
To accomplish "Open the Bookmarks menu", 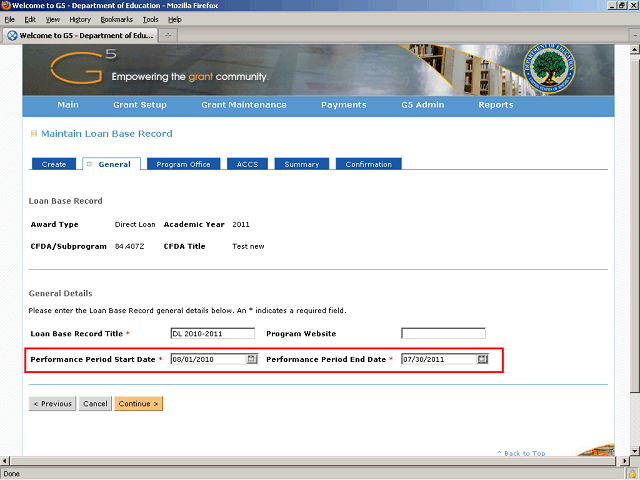I will pyautogui.click(x=116, y=20).
